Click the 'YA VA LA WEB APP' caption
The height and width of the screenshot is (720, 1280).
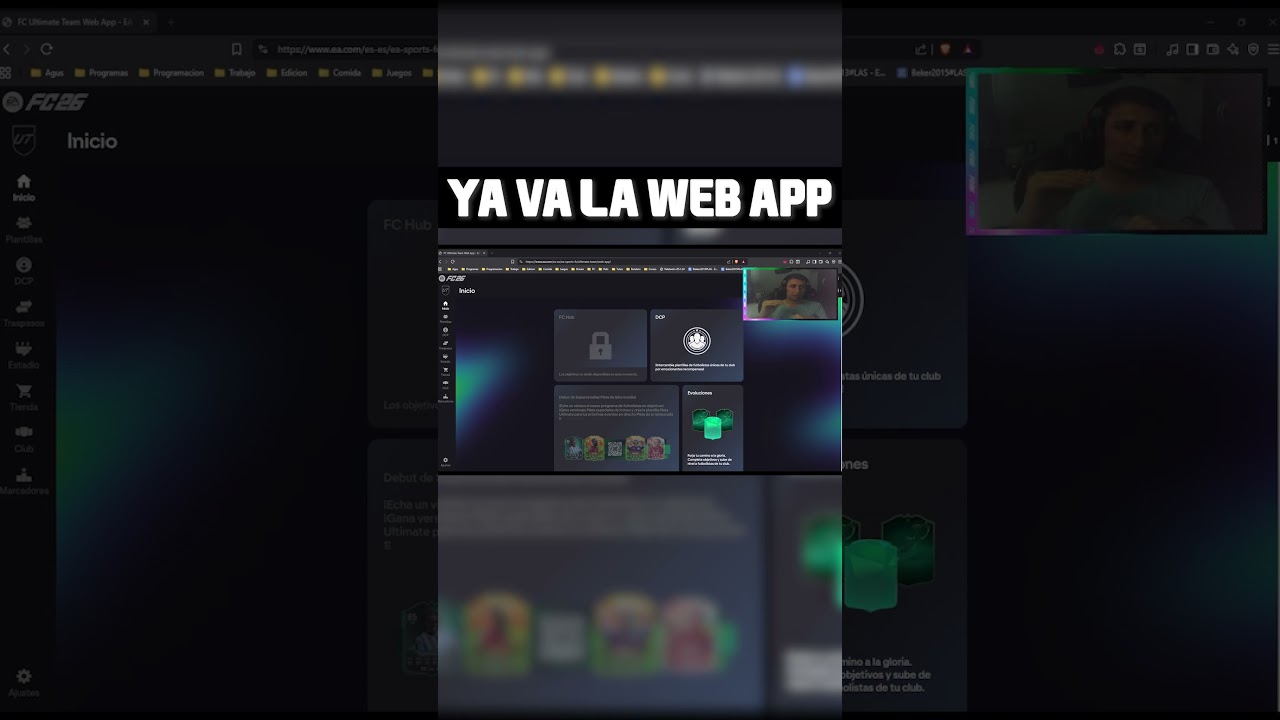pyautogui.click(x=639, y=198)
